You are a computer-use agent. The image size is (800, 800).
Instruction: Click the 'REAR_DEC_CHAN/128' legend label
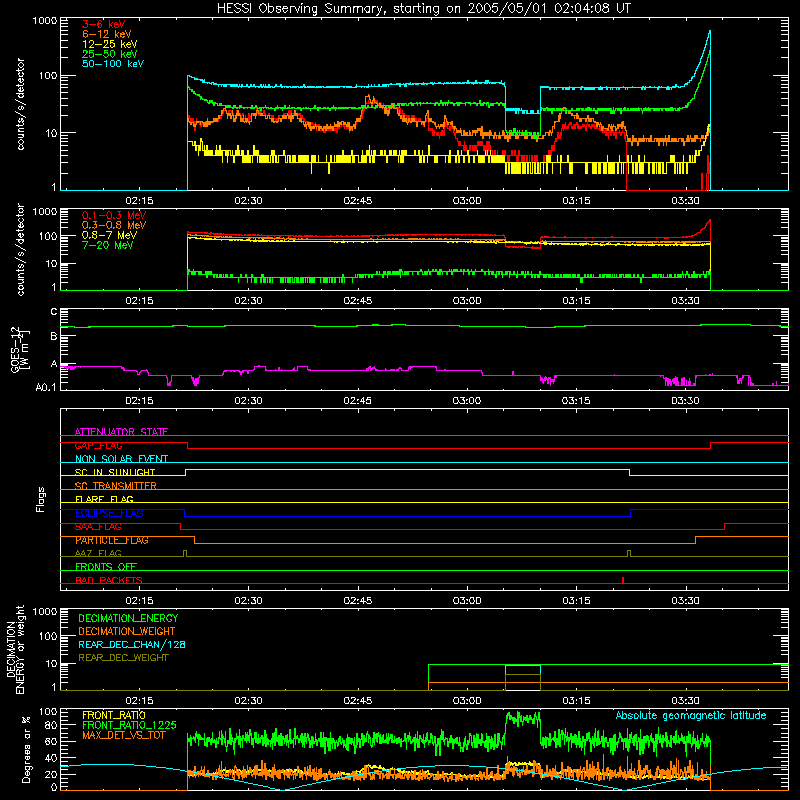pyautogui.click(x=132, y=644)
